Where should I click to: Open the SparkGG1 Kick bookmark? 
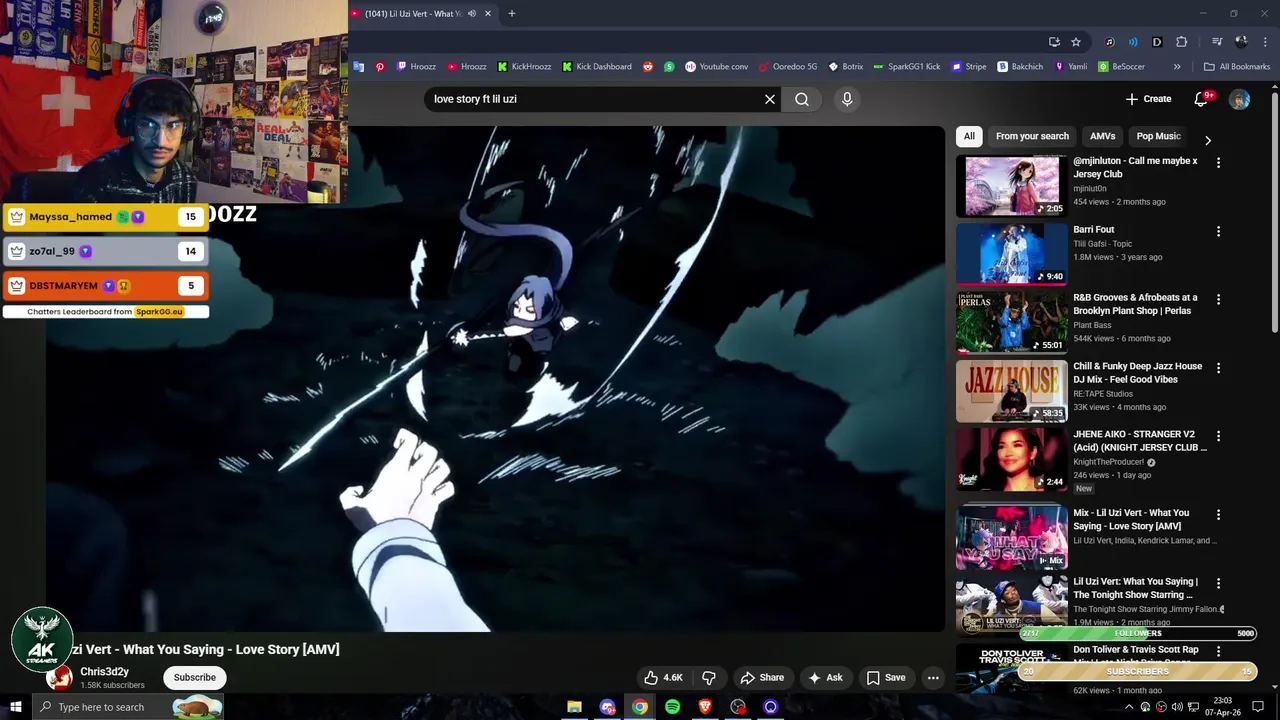click(907, 67)
